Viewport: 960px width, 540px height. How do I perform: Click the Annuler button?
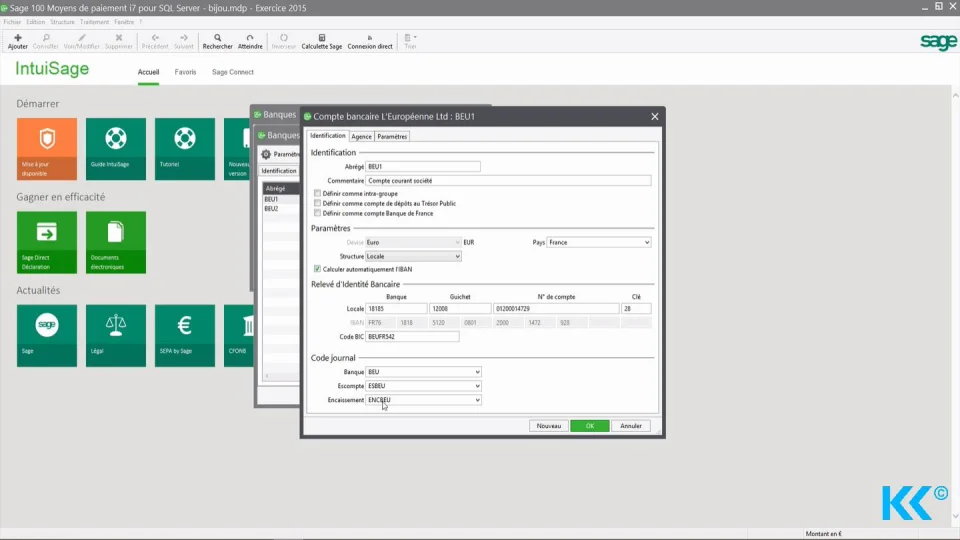631,426
